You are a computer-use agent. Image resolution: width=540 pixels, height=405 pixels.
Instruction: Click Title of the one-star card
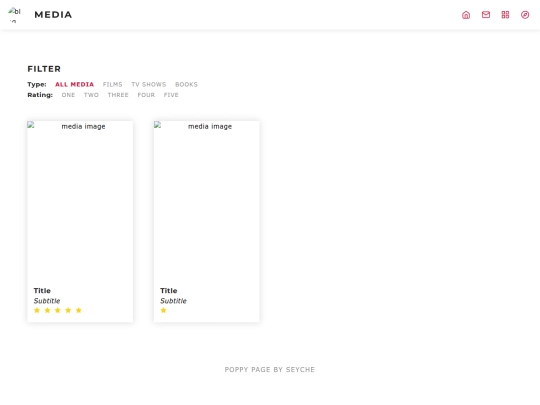[x=168, y=291]
